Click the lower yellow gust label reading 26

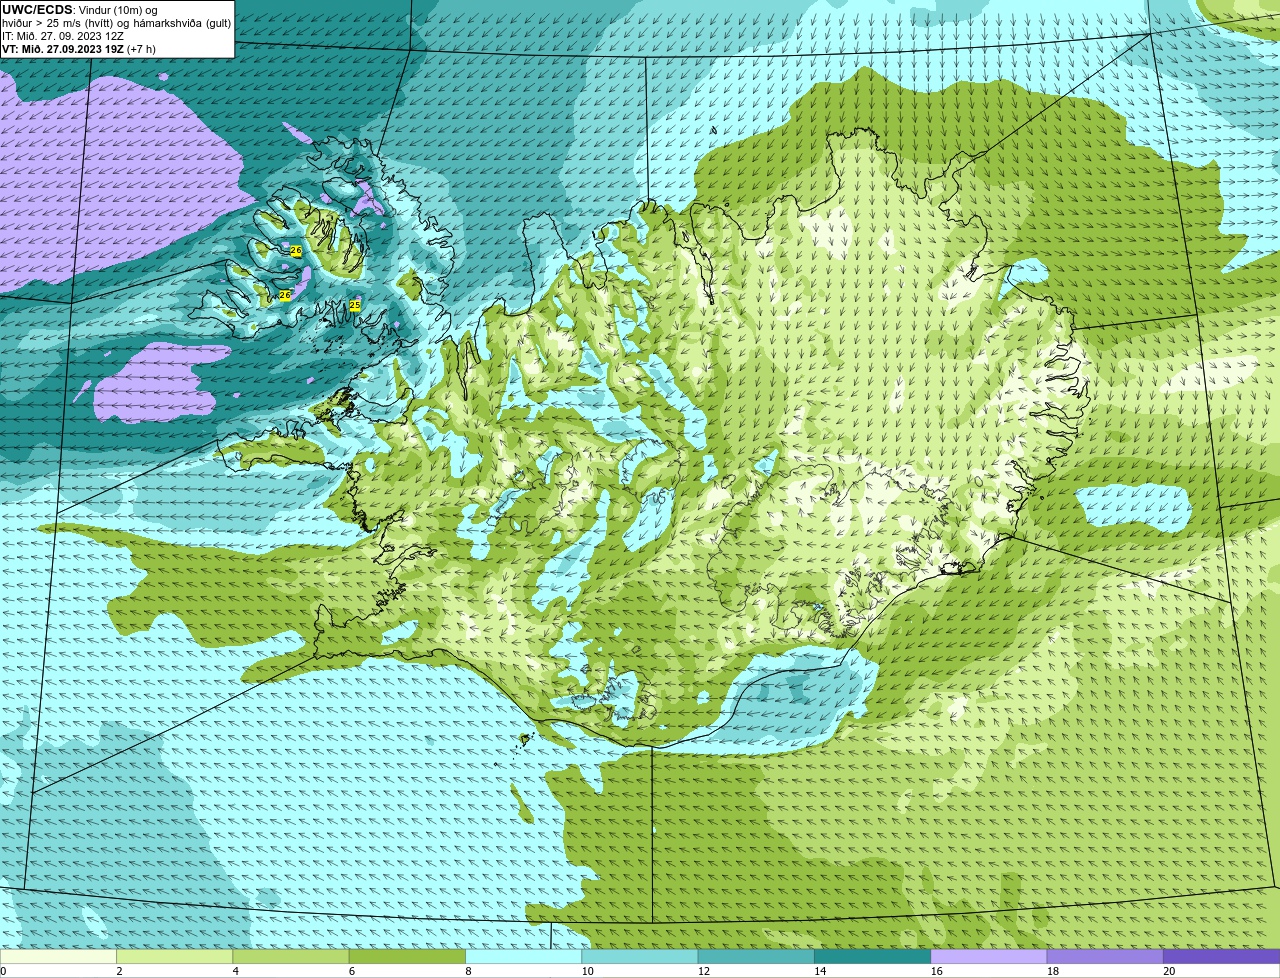[284, 295]
